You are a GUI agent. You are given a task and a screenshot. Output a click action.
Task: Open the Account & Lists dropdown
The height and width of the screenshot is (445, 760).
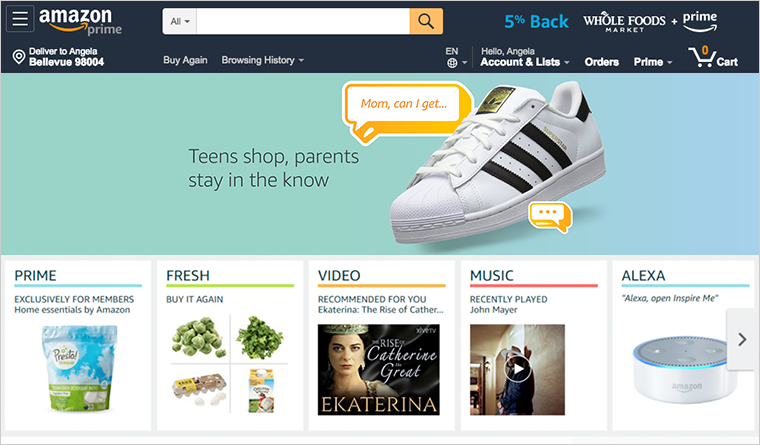pos(525,62)
